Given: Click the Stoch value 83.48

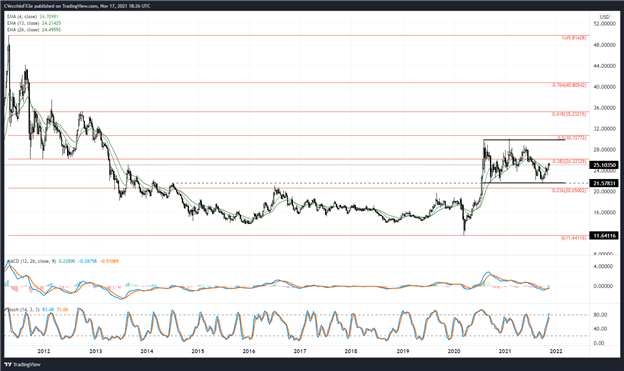Looking at the screenshot, I should click(48, 309).
